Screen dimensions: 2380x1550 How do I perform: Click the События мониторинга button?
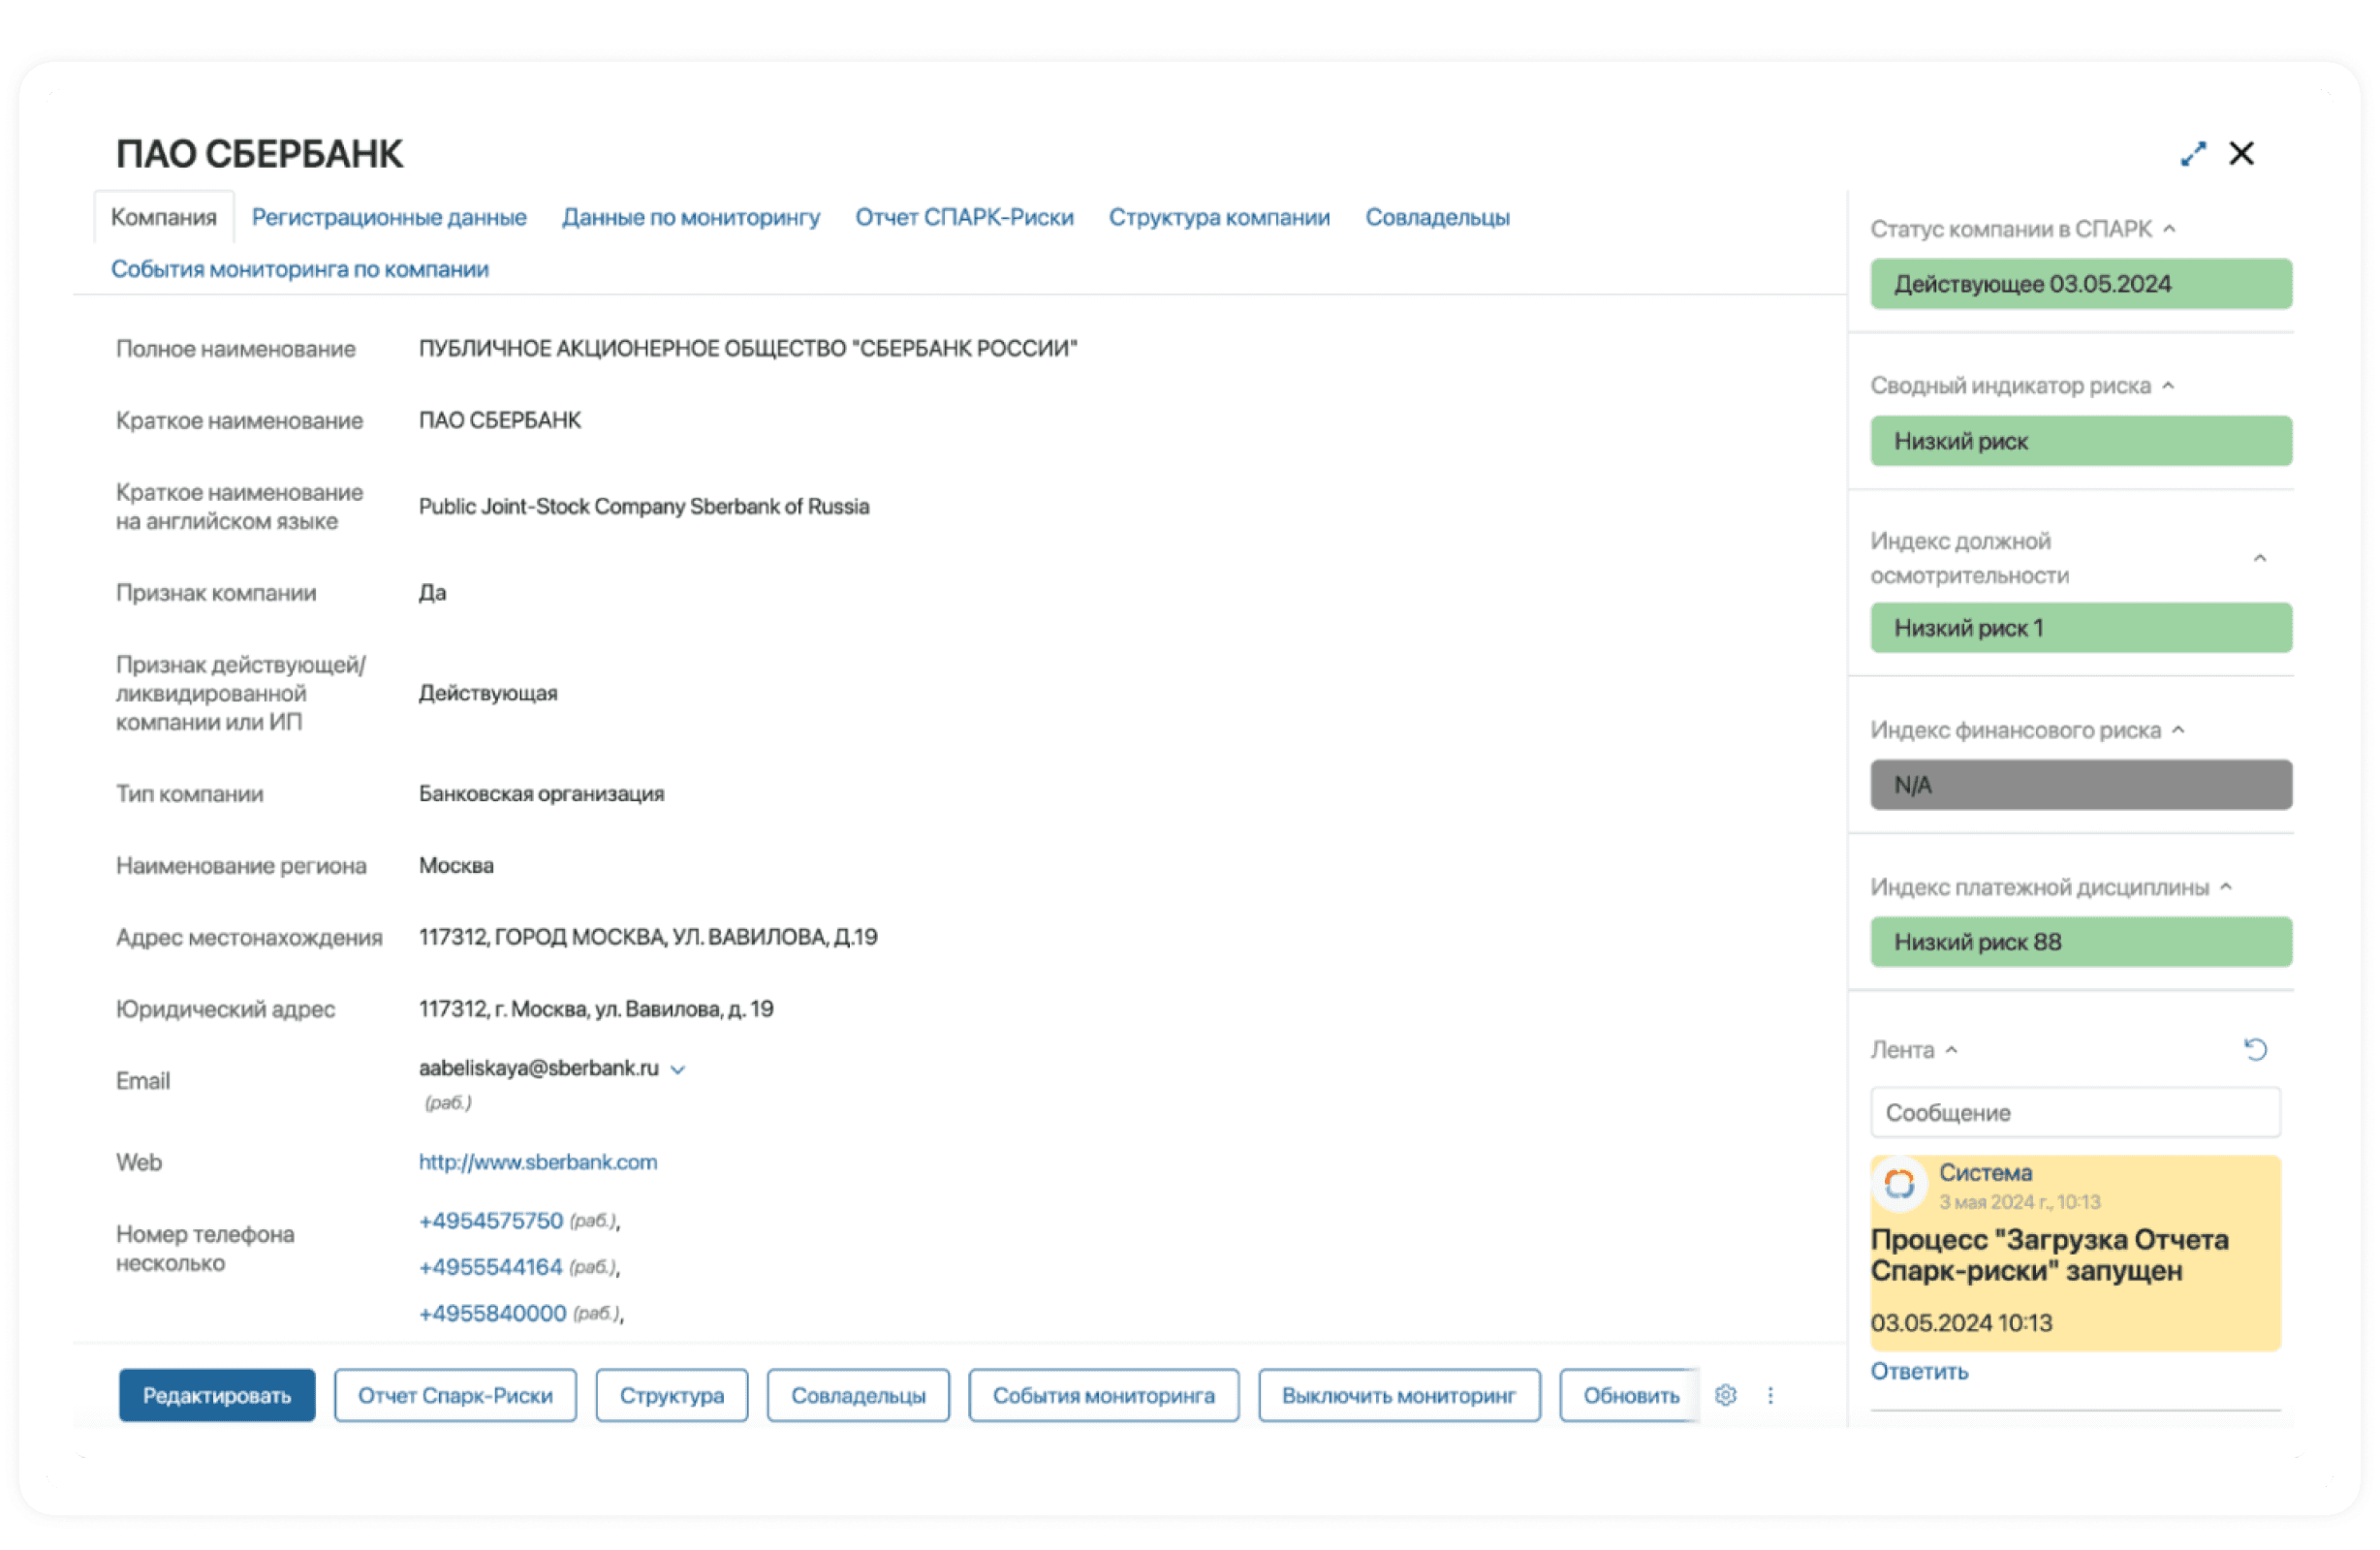pos(1104,1395)
